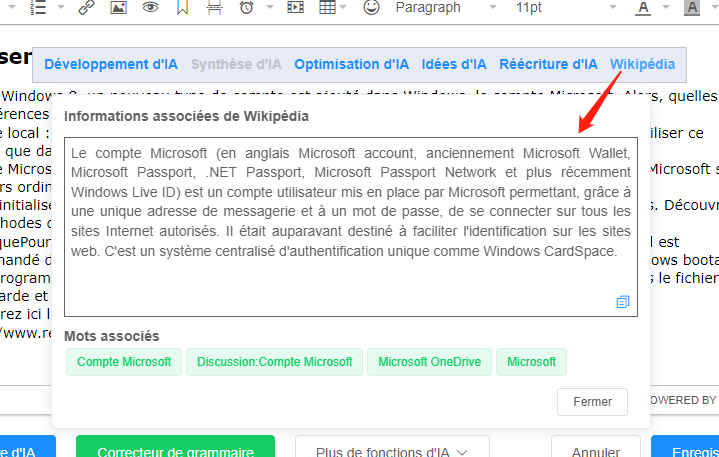Click the Fermer button
The height and width of the screenshot is (457, 719).
(592, 402)
